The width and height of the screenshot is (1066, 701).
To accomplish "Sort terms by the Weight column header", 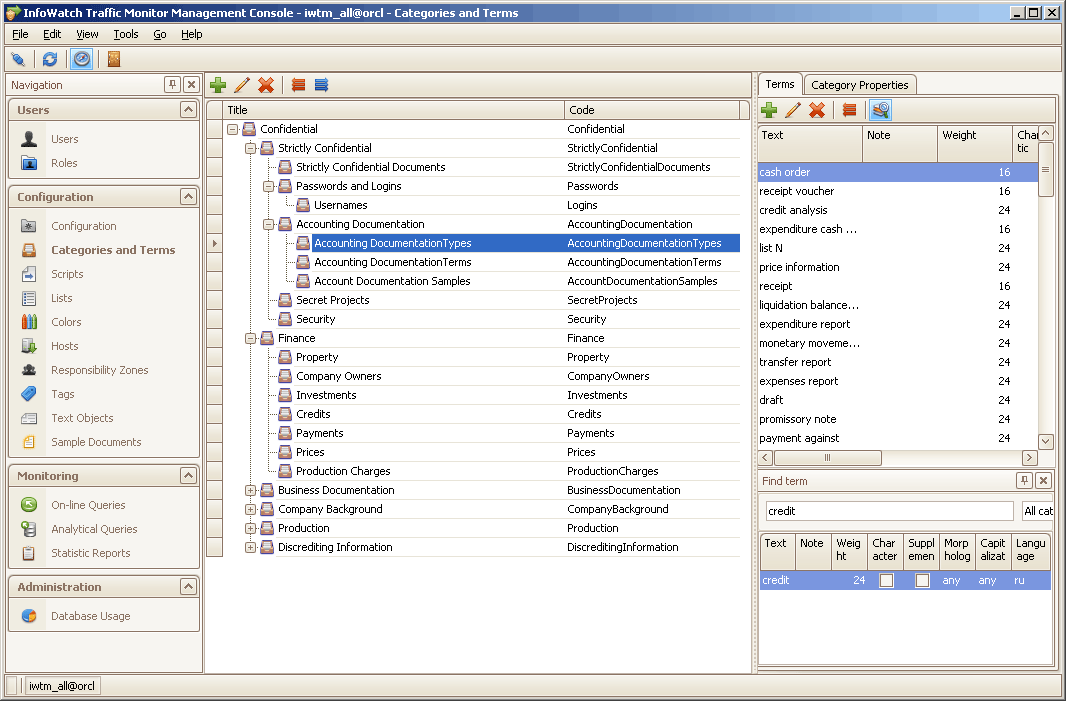I will click(x=975, y=143).
